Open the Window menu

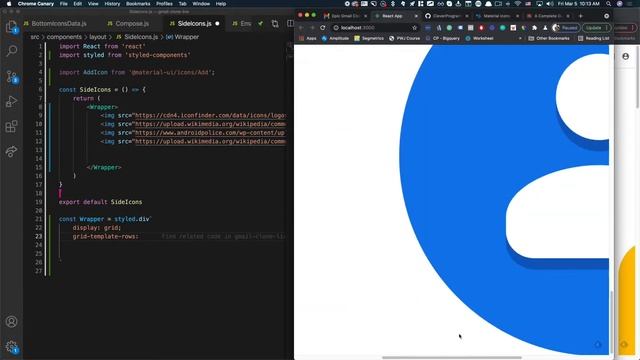tap(201, 4)
